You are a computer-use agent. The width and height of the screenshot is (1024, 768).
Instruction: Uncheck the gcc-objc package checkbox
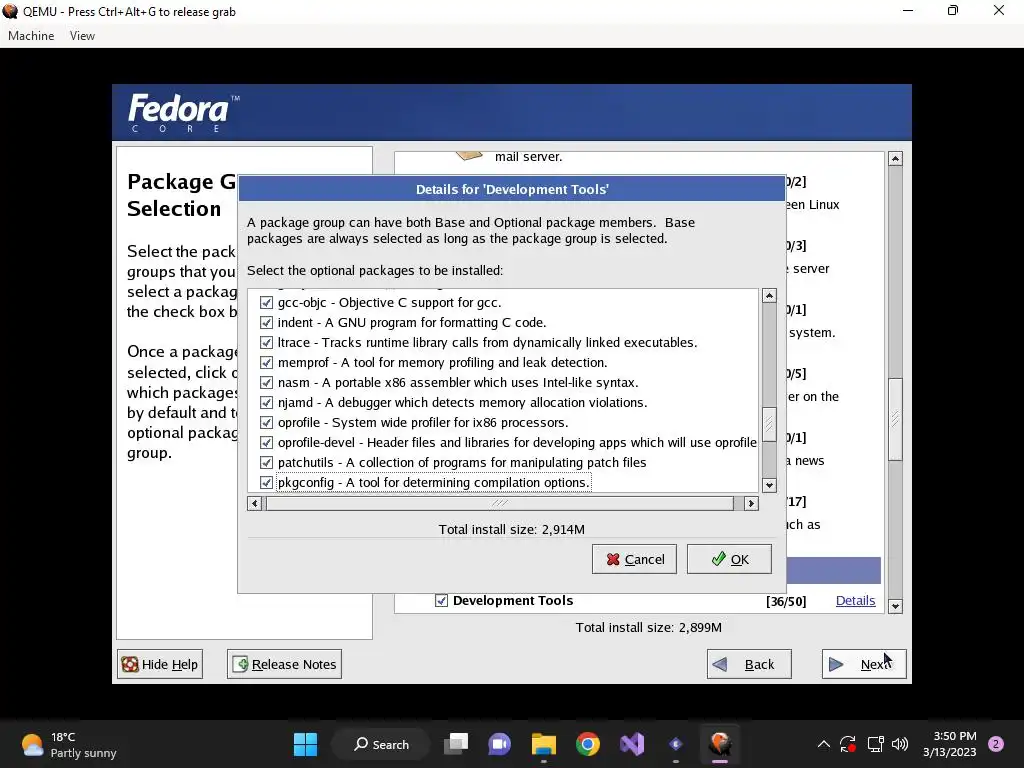click(x=266, y=302)
